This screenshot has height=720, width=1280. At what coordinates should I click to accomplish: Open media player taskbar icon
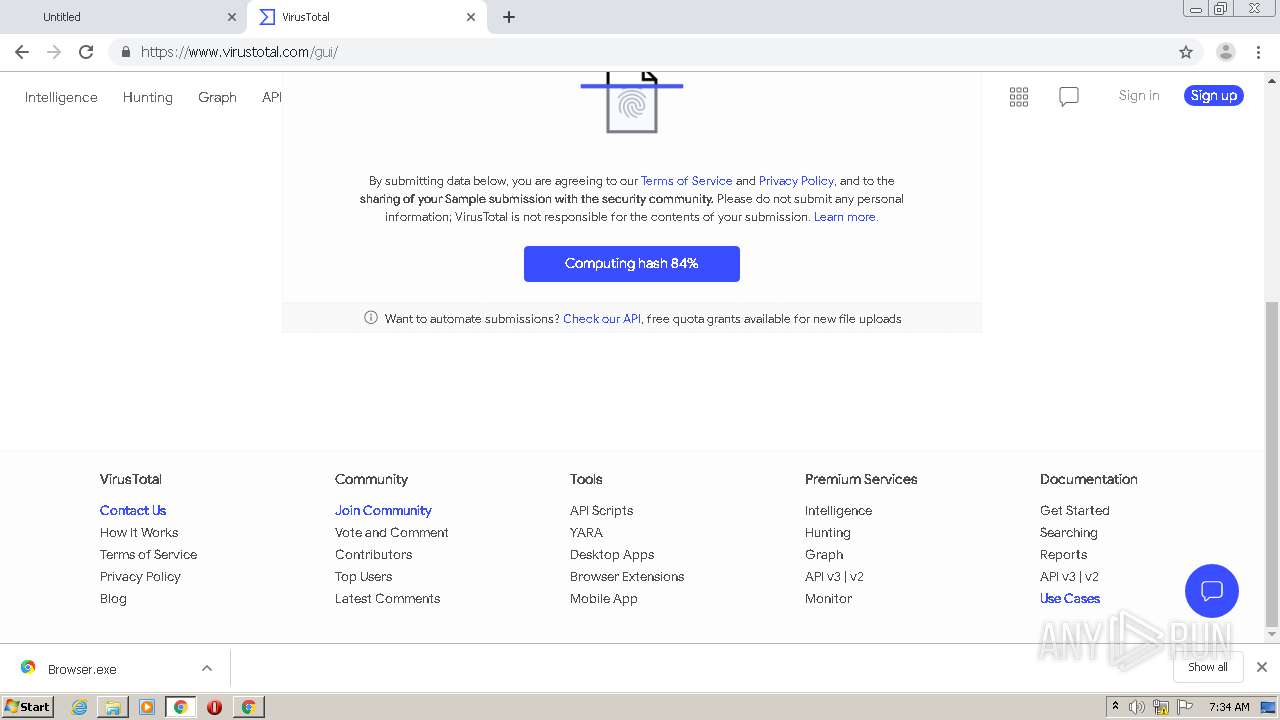(x=147, y=707)
